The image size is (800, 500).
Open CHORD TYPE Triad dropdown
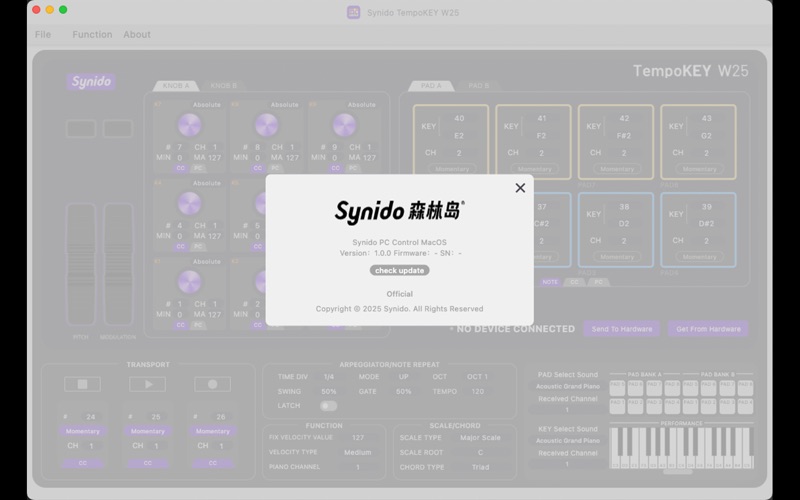click(480, 467)
